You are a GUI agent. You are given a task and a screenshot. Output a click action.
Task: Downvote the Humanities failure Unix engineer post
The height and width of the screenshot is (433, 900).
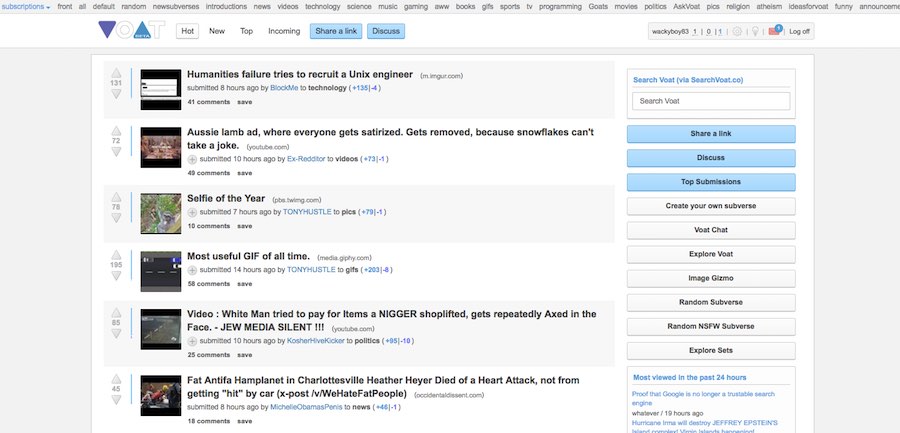tap(116, 94)
